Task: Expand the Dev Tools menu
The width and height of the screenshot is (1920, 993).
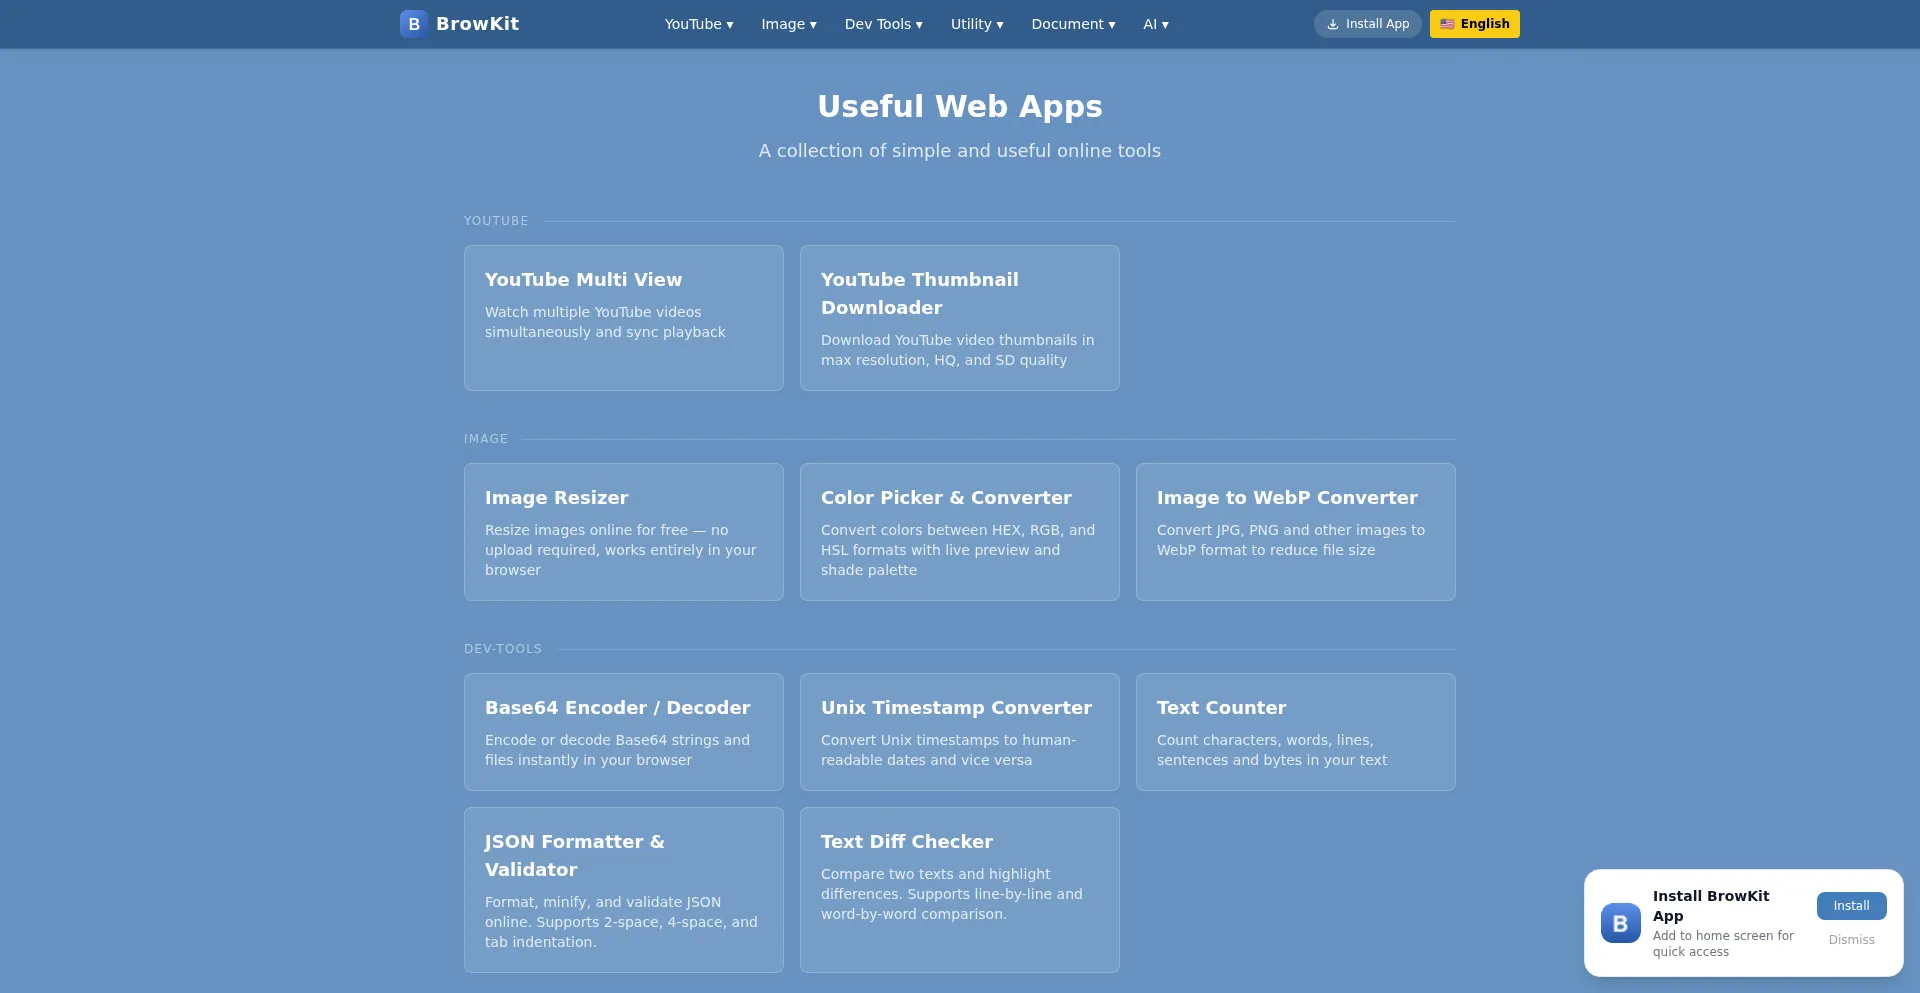Action: (884, 24)
